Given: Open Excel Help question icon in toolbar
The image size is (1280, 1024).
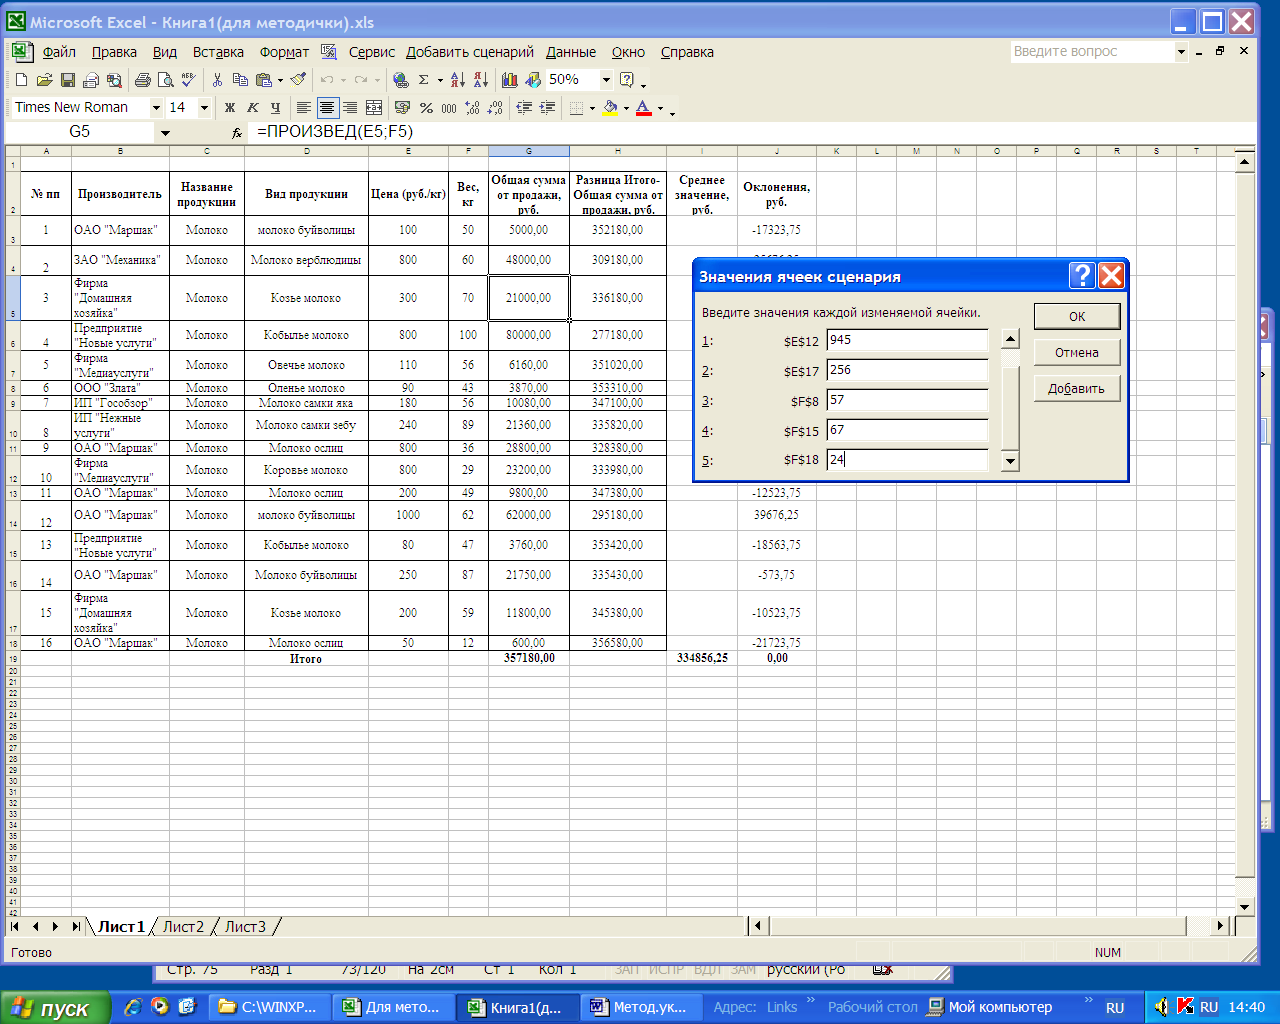Looking at the screenshot, I should (627, 80).
